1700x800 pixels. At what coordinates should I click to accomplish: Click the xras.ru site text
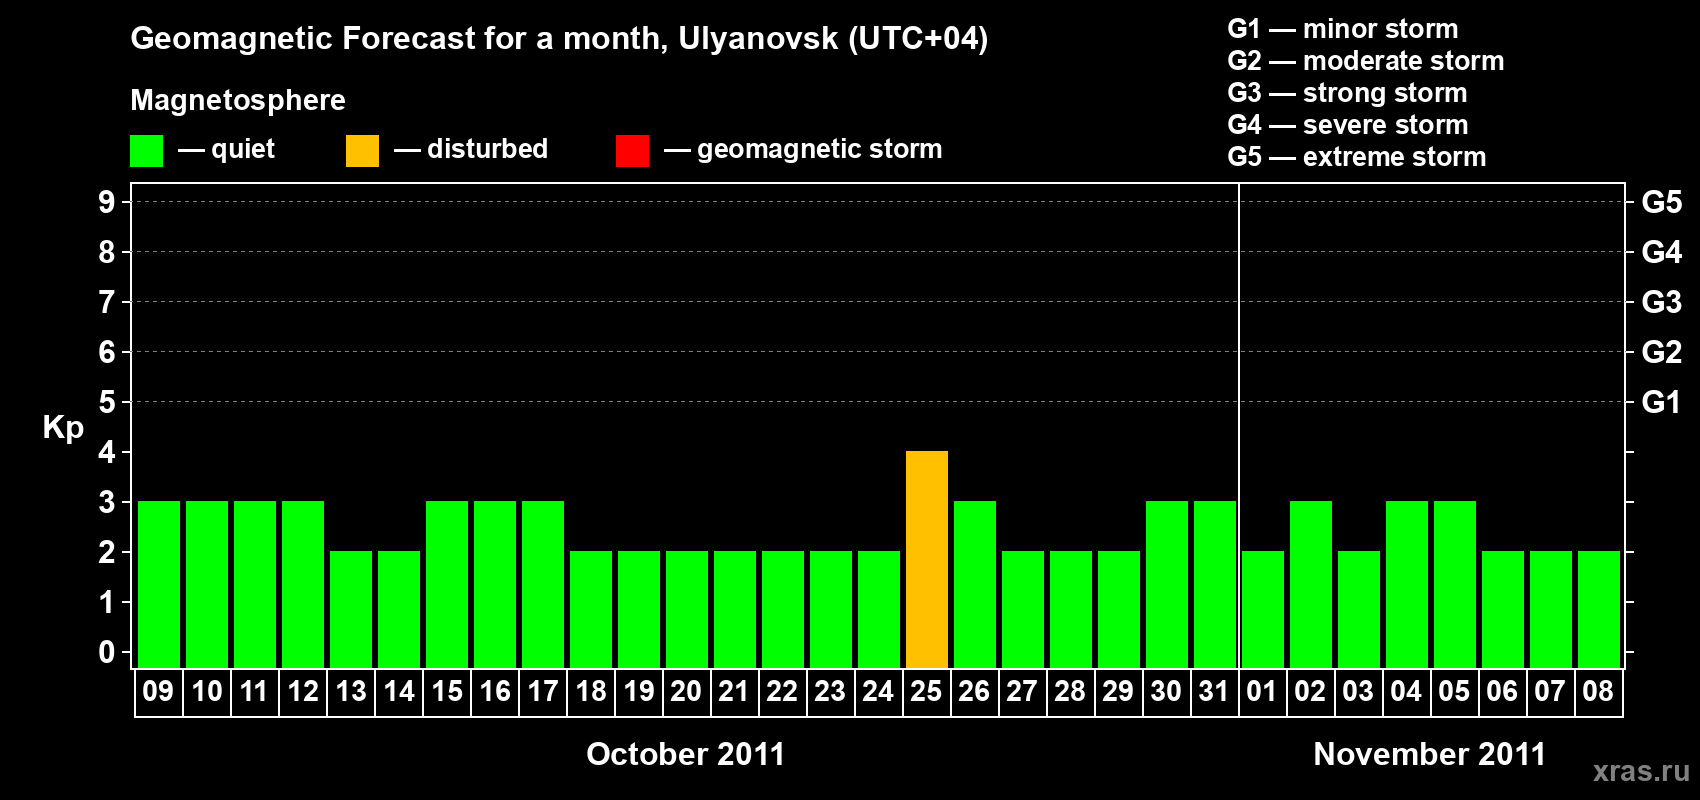point(1641,771)
